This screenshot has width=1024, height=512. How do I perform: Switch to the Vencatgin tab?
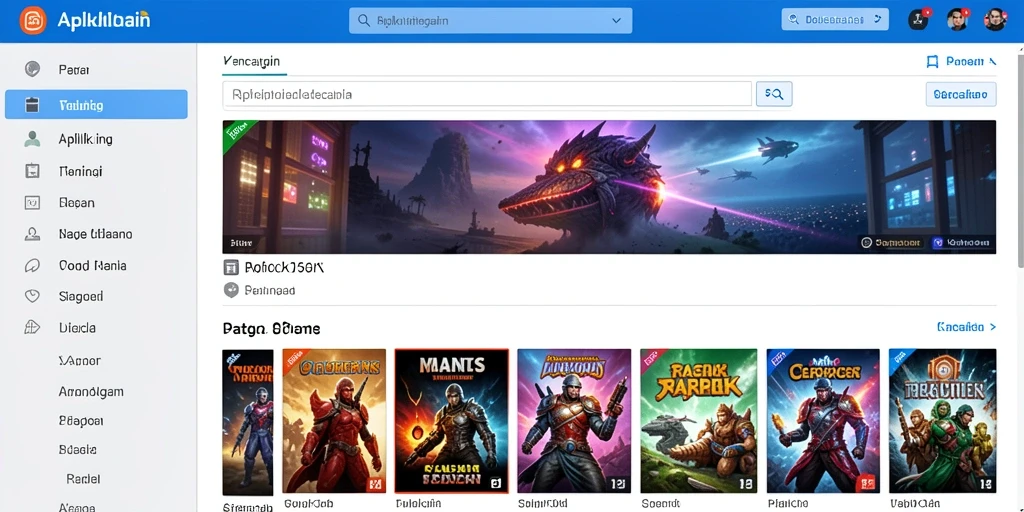[x=251, y=61]
